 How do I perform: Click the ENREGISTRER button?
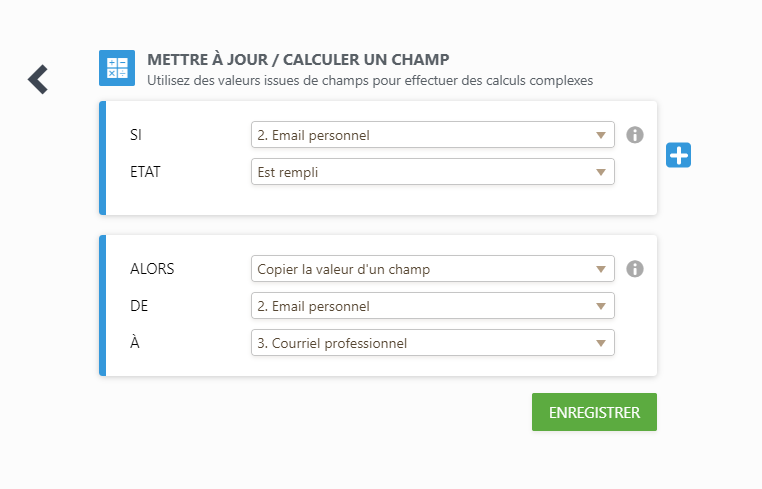[x=594, y=412]
